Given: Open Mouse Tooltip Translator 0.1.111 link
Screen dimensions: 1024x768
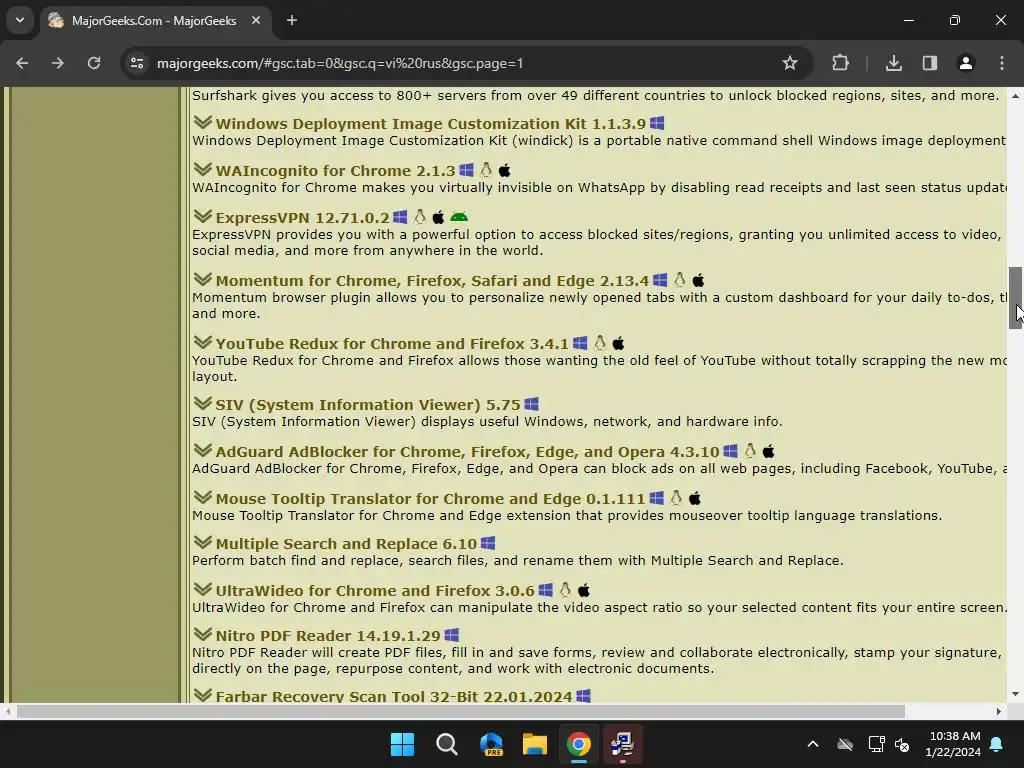Looking at the screenshot, I should [430, 499].
